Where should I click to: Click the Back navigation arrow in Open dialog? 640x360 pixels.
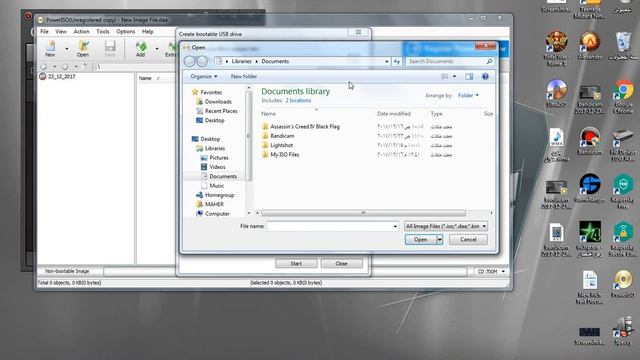coord(189,61)
